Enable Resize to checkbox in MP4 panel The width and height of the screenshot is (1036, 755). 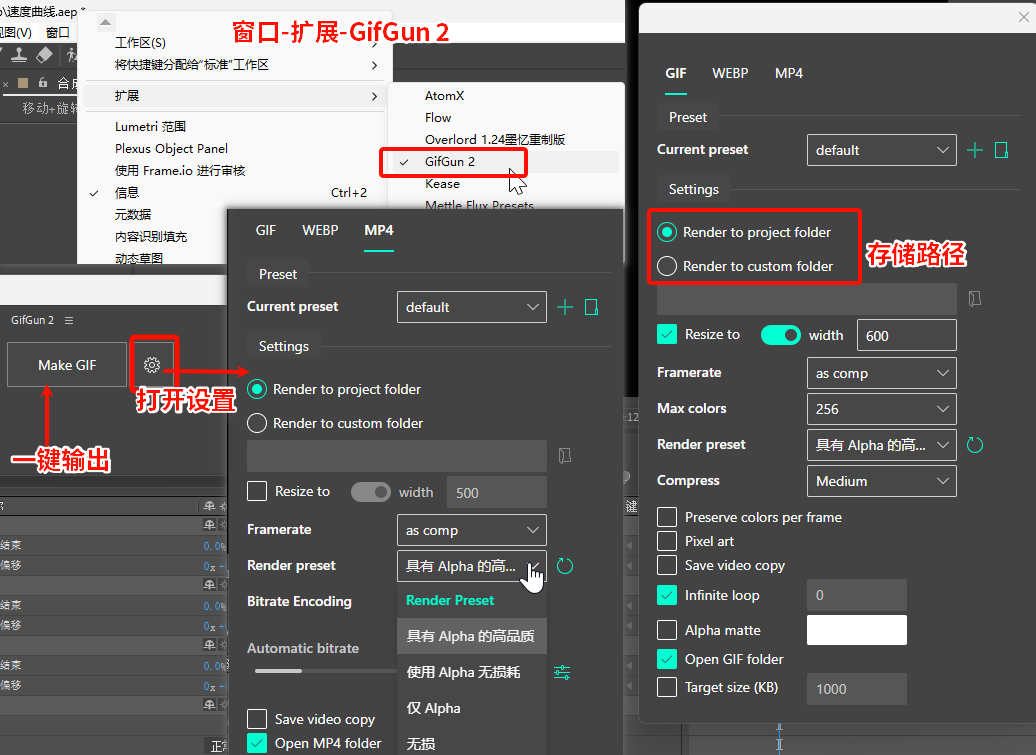[x=257, y=491]
